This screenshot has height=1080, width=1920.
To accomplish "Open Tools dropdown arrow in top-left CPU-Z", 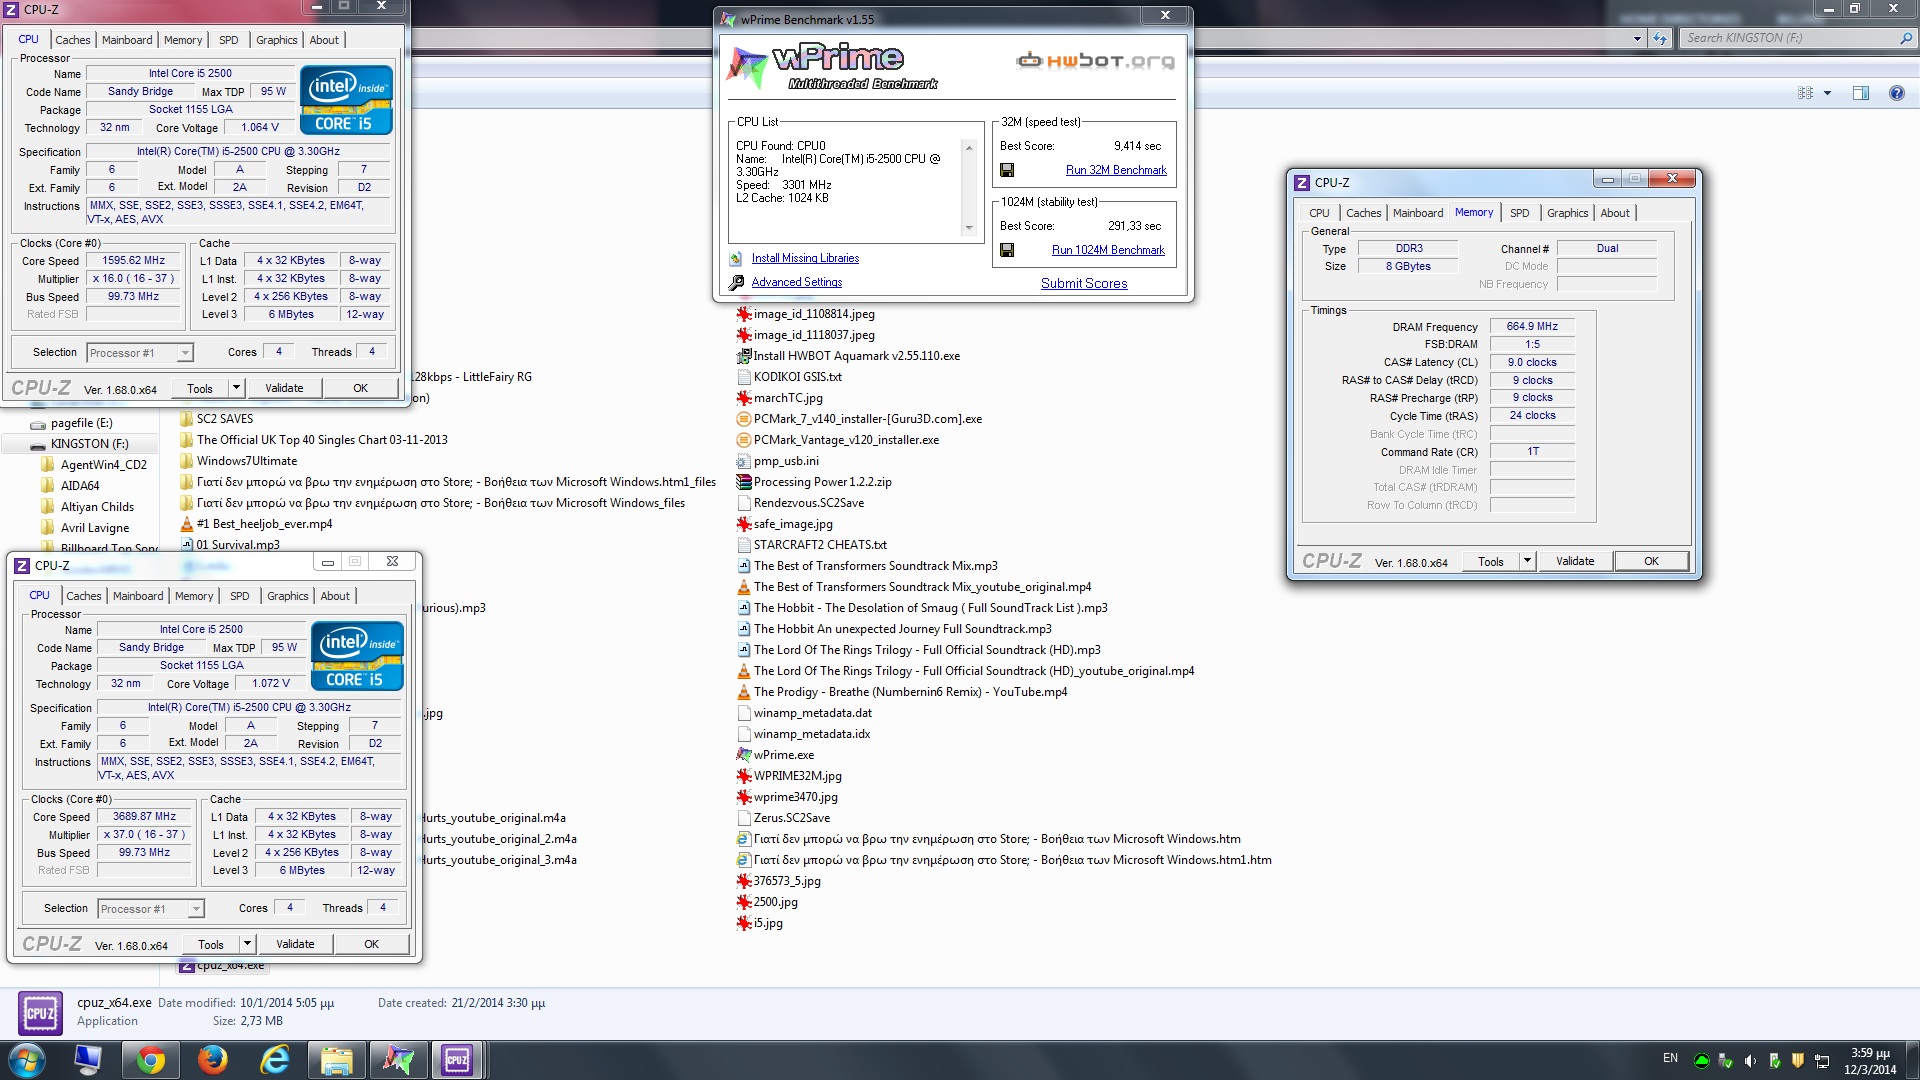I will point(236,388).
